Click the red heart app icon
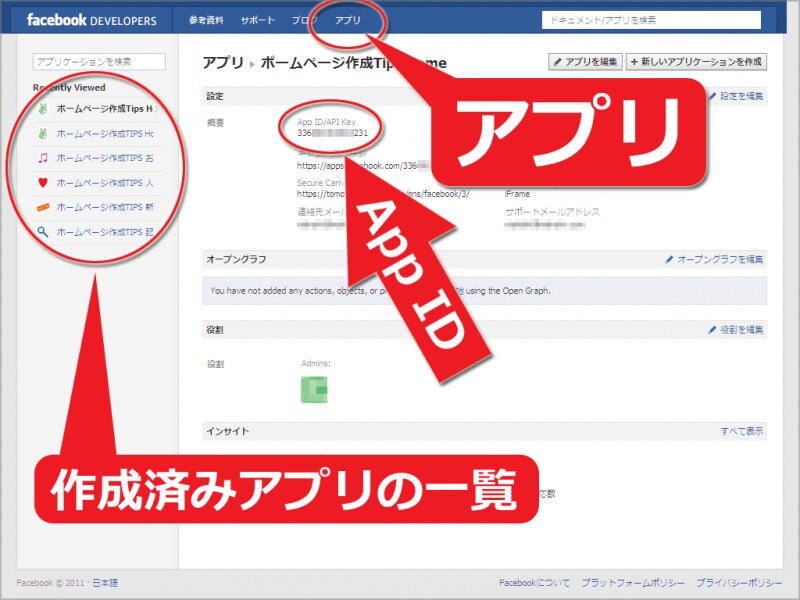The width and height of the screenshot is (800, 600). [43, 183]
